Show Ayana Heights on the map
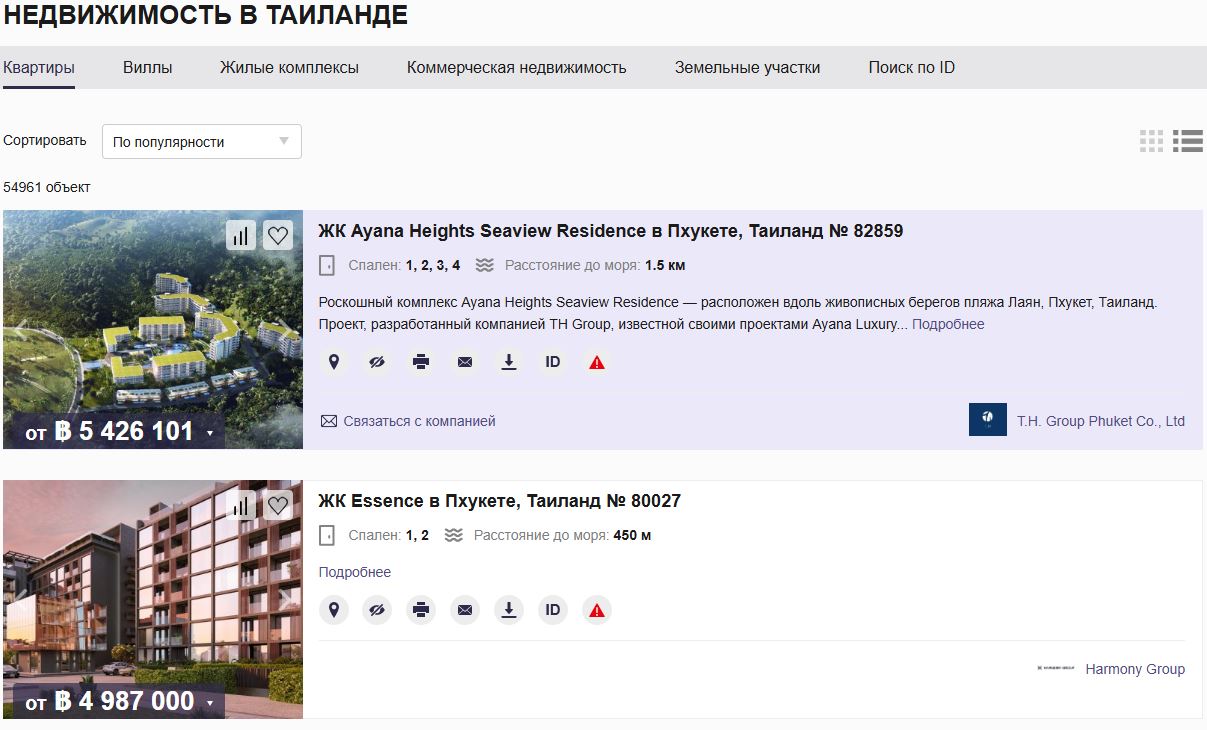The height and width of the screenshot is (730, 1207). [x=334, y=362]
